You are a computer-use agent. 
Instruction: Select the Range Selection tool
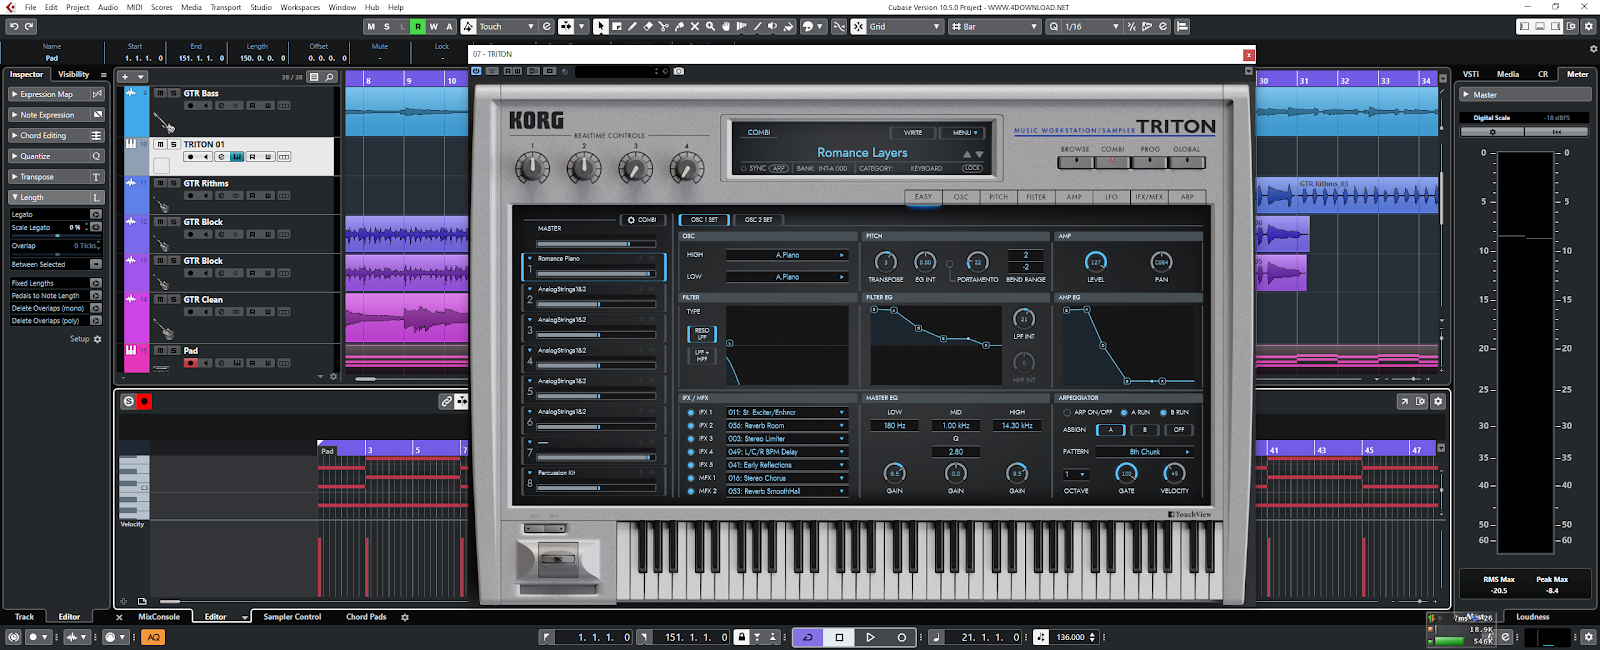[616, 26]
